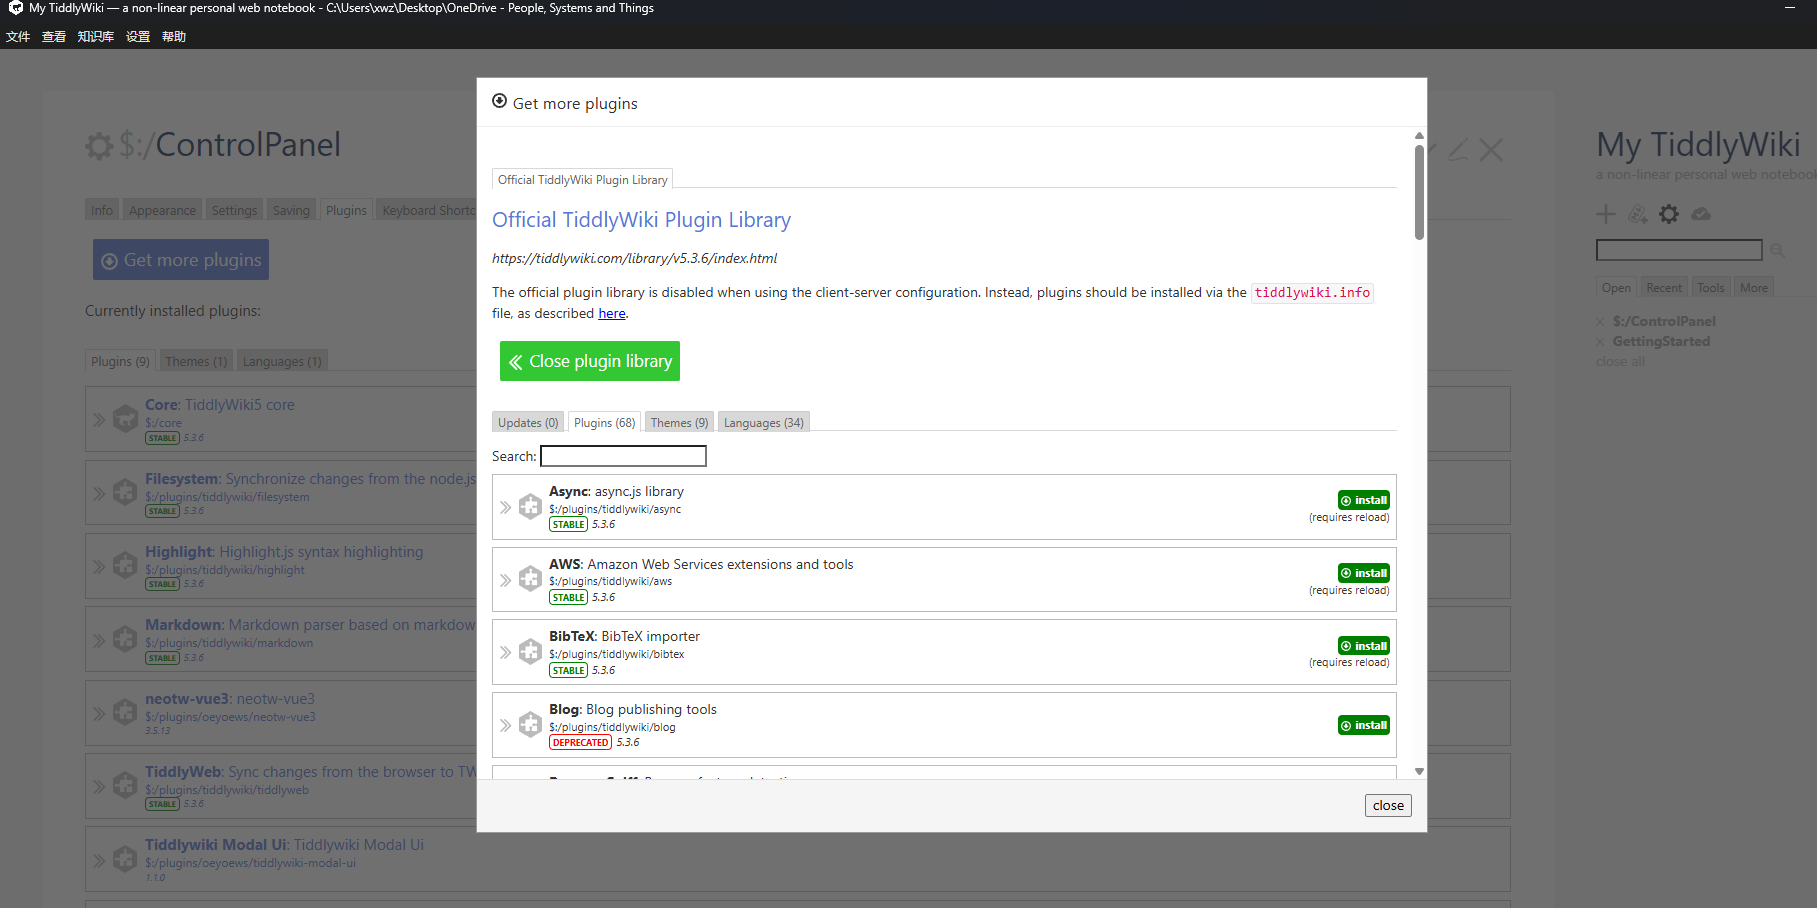Click the modal scroll down arrow

point(1419,771)
